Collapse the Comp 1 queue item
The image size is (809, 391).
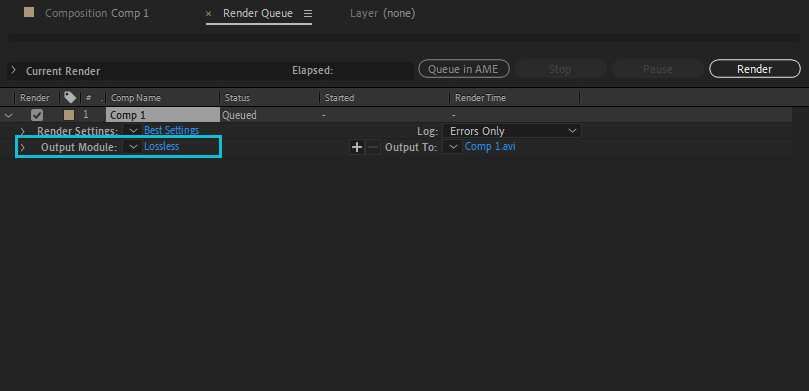[8, 116]
